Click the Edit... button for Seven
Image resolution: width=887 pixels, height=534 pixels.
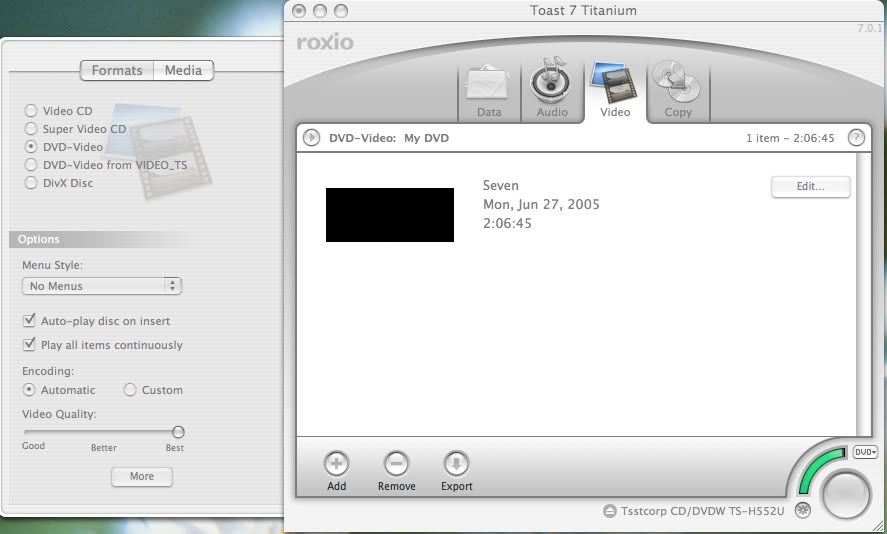click(x=811, y=187)
